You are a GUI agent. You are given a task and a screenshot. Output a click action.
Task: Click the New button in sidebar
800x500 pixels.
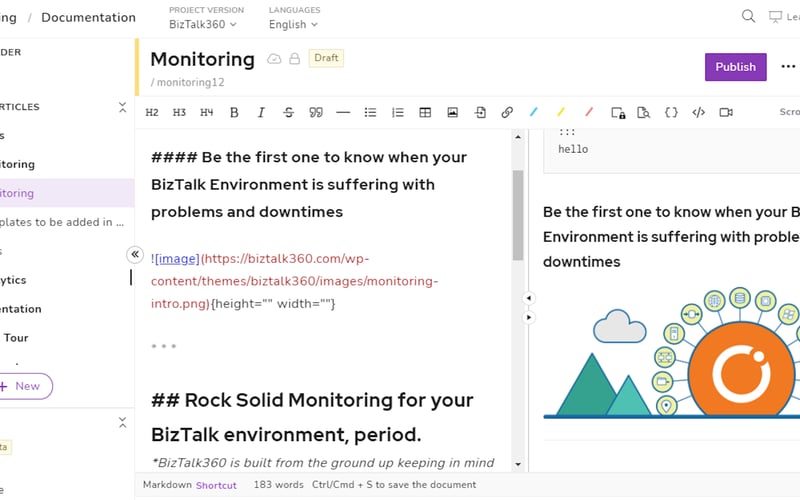pyautogui.click(x=24, y=386)
